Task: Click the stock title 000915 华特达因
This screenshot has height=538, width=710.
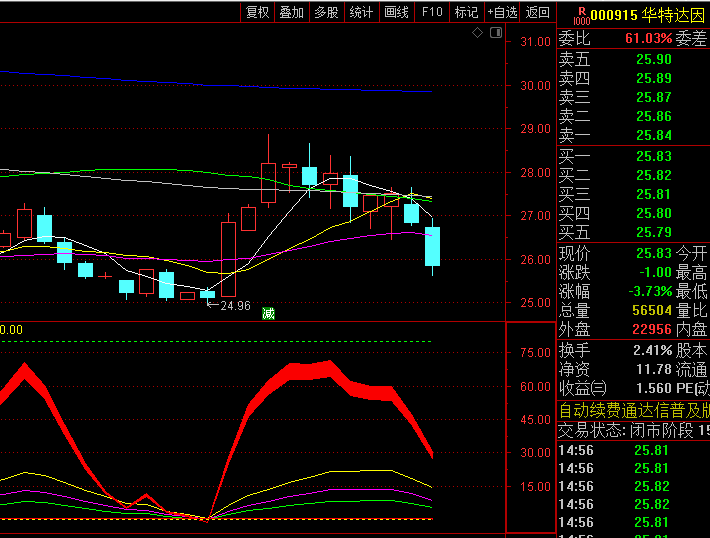Action: (648, 15)
